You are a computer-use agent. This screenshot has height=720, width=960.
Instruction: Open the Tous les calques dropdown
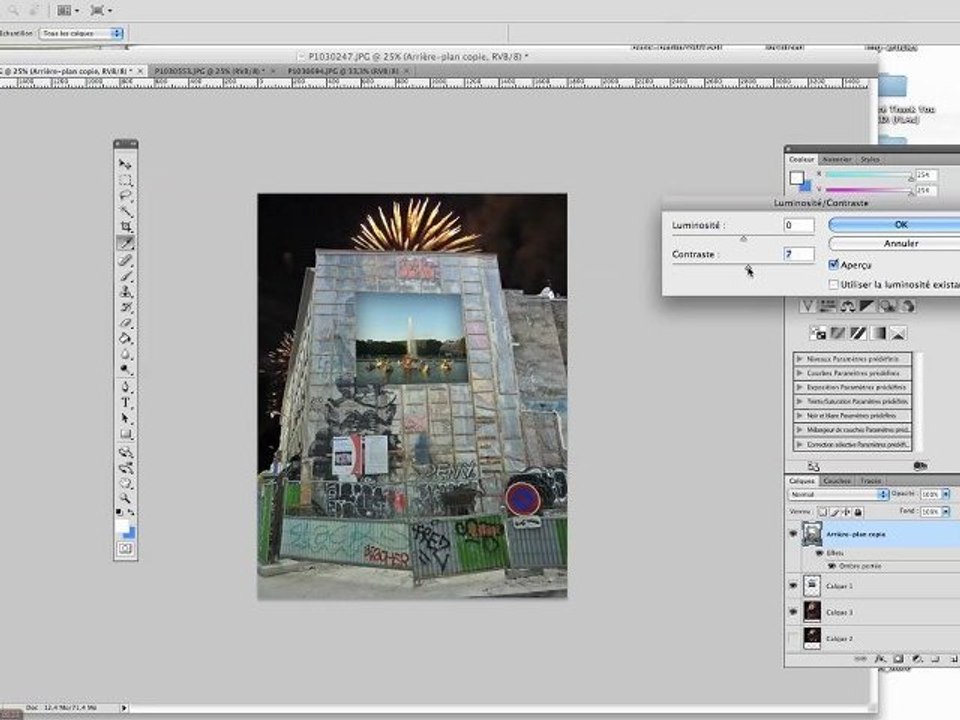[81, 33]
